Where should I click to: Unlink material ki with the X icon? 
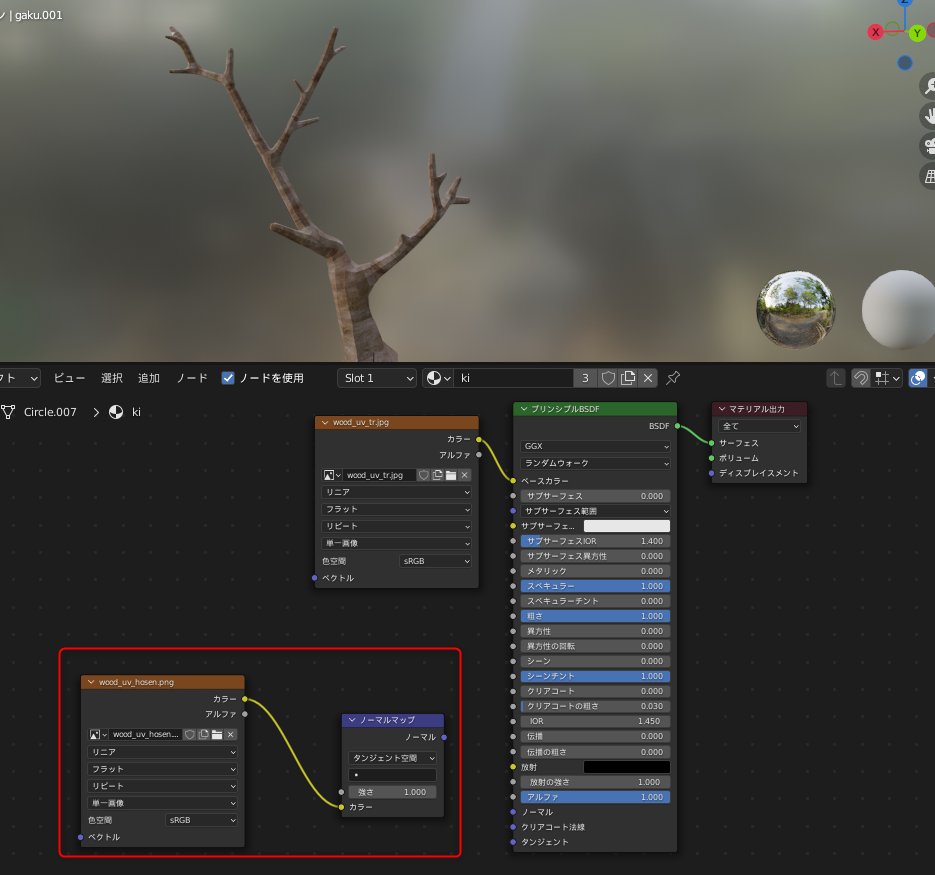648,378
